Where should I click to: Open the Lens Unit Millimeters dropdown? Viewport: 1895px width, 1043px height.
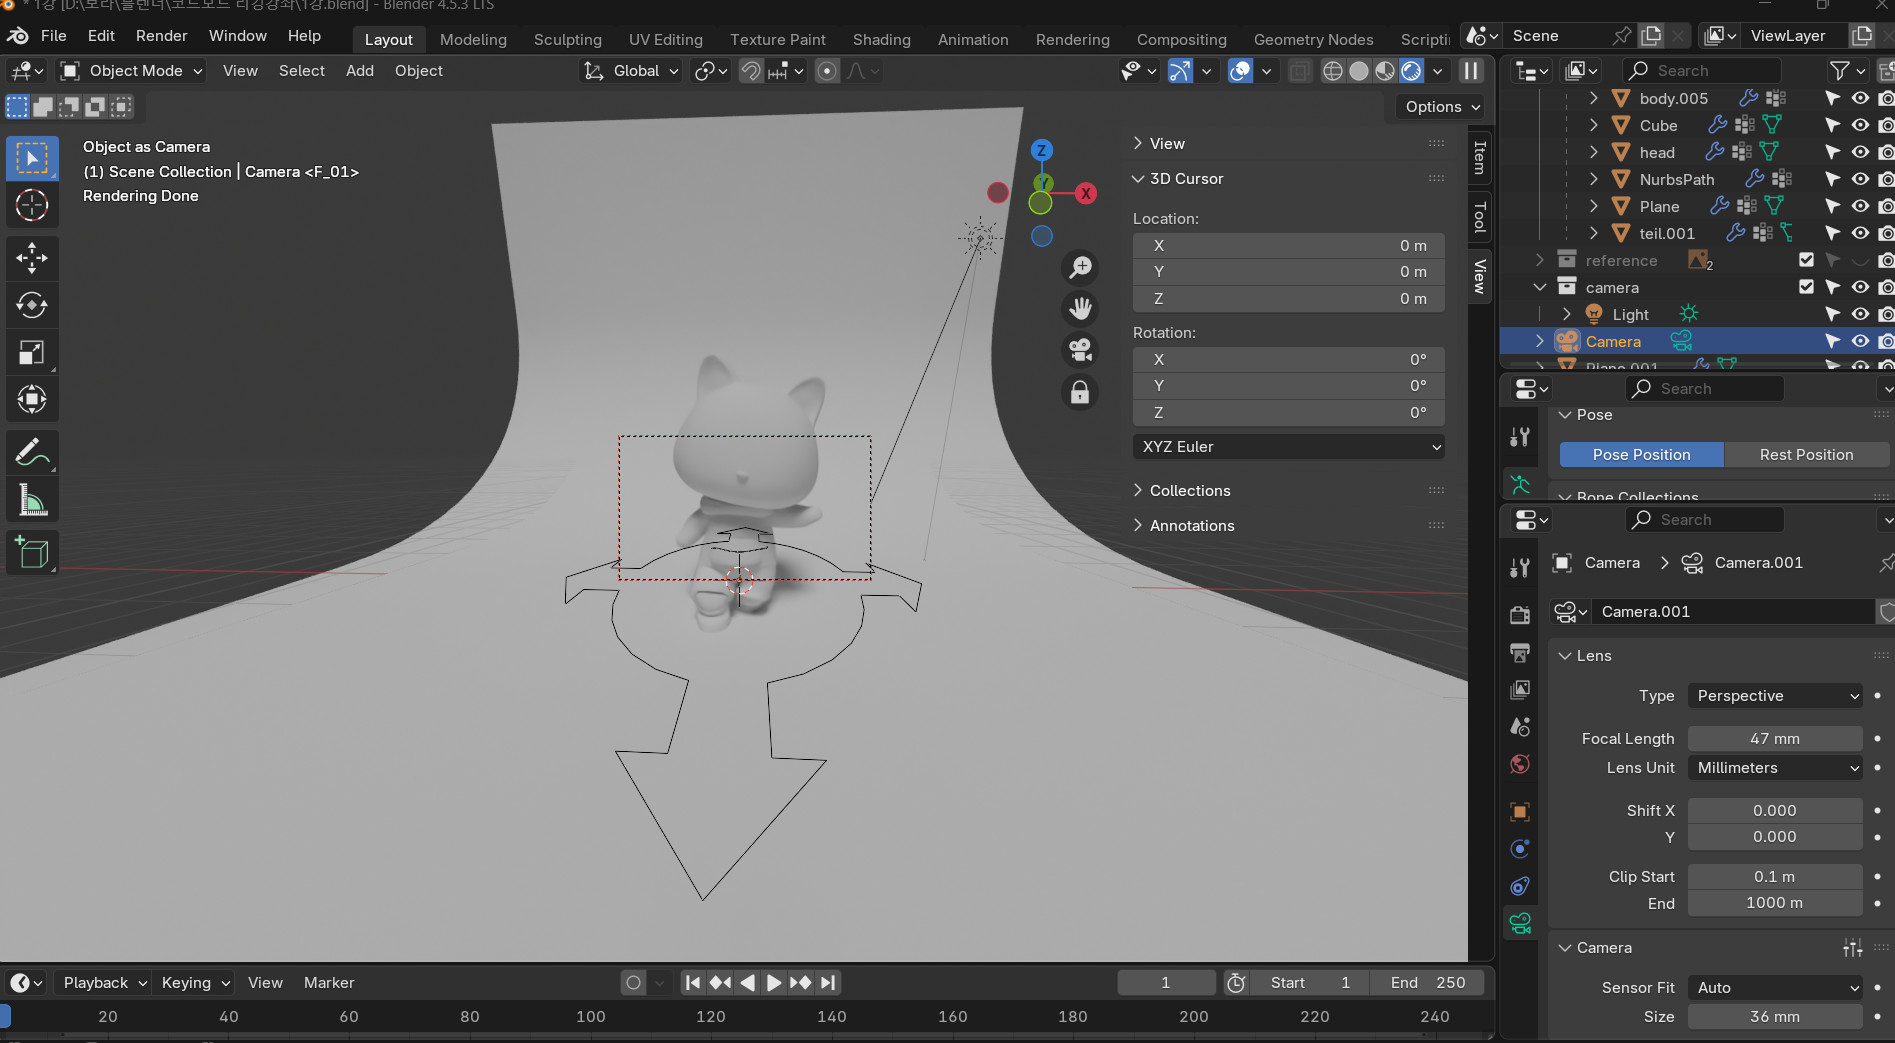(1775, 768)
